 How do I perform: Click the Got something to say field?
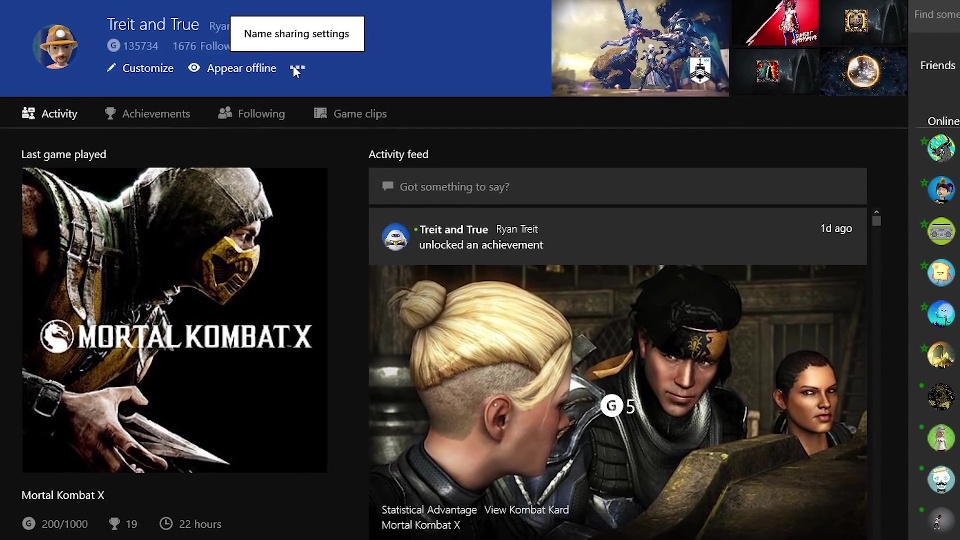tap(617, 186)
